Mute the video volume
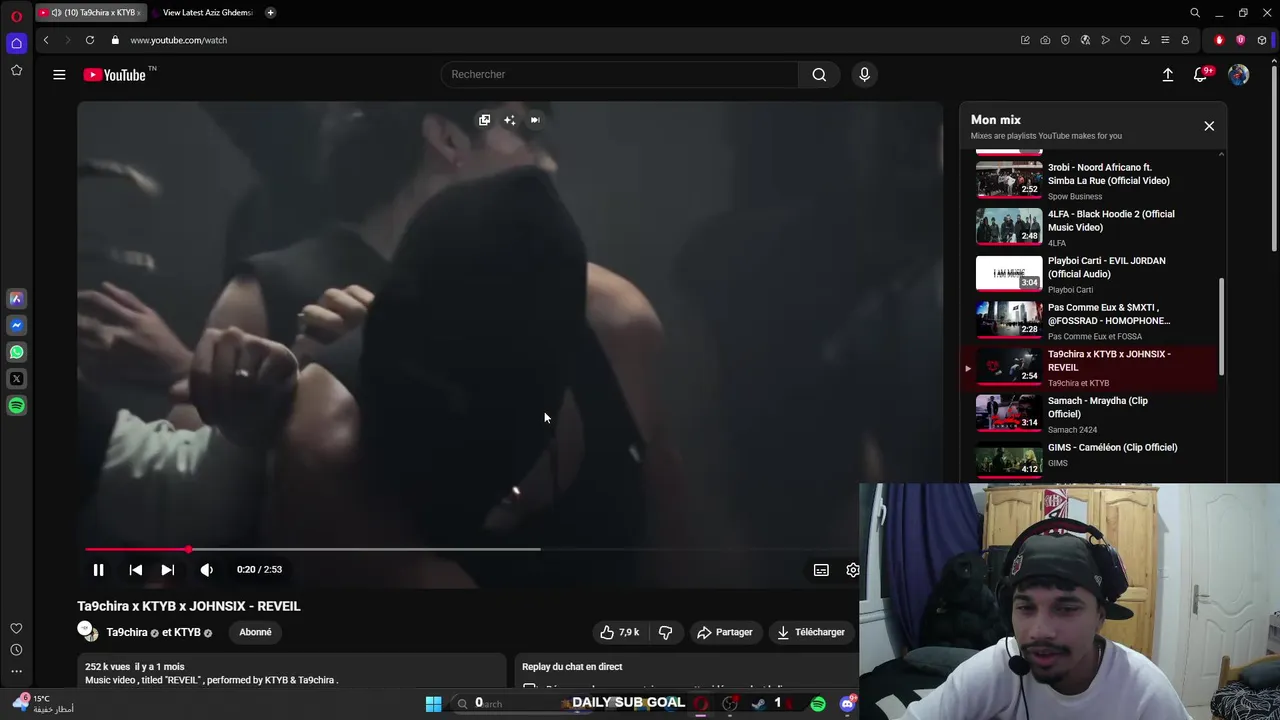Viewport: 1280px width, 720px height. click(206, 570)
